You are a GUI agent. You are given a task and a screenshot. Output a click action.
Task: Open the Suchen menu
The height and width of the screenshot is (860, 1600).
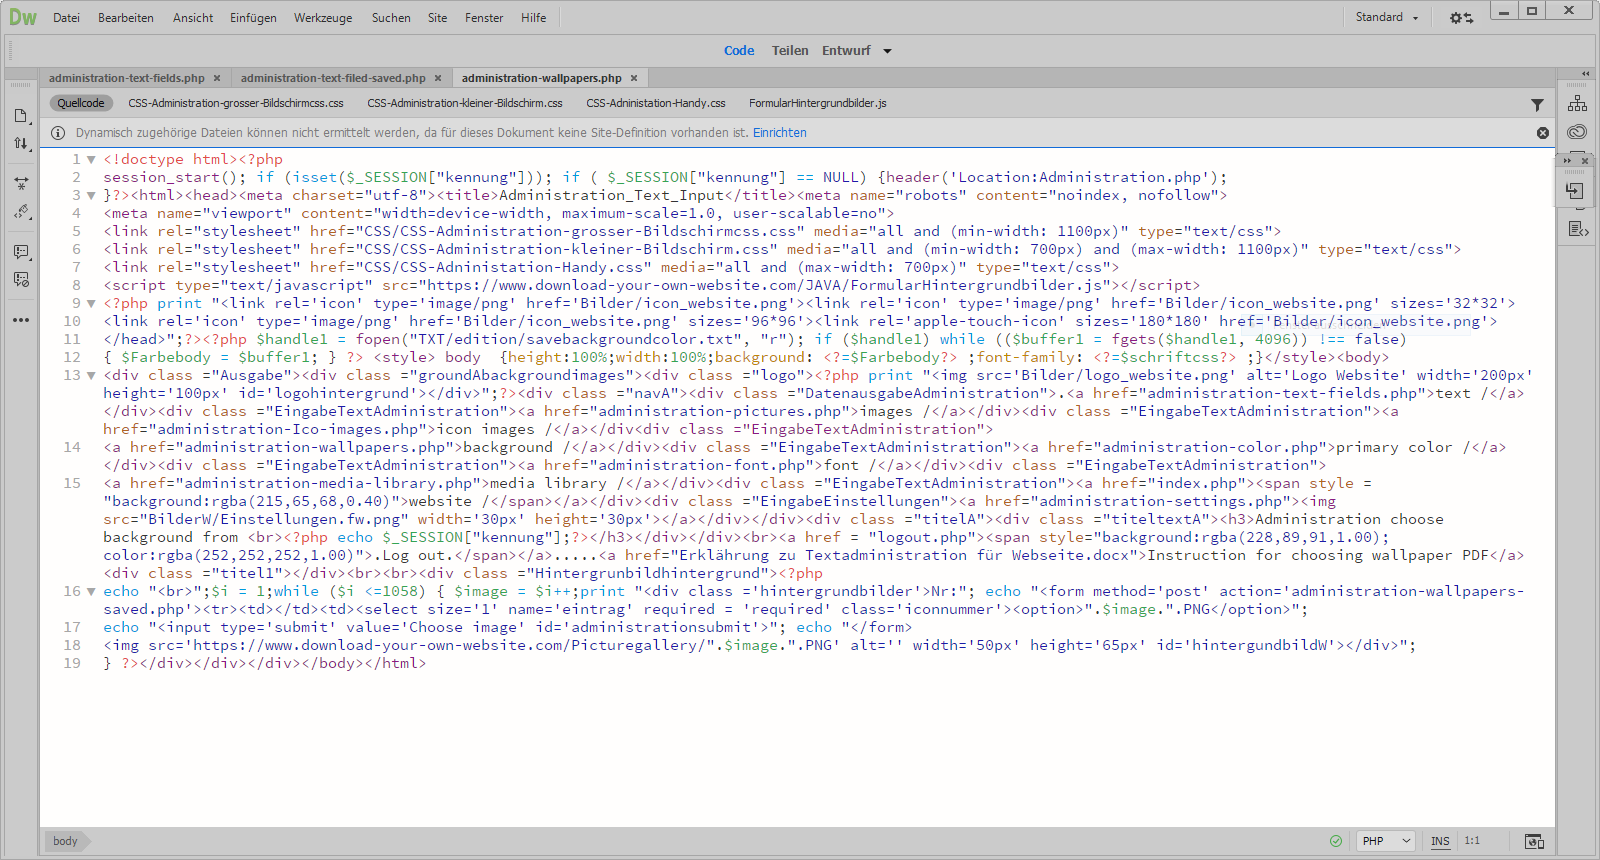click(x=391, y=18)
